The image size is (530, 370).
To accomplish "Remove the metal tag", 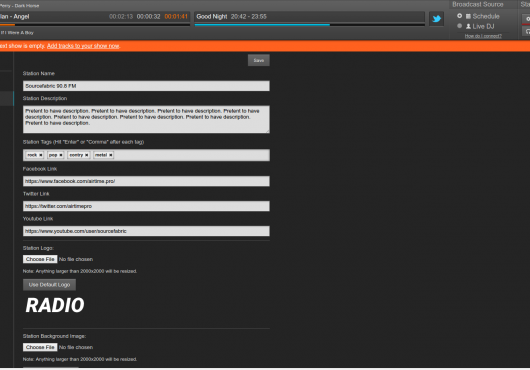I will click(111, 155).
